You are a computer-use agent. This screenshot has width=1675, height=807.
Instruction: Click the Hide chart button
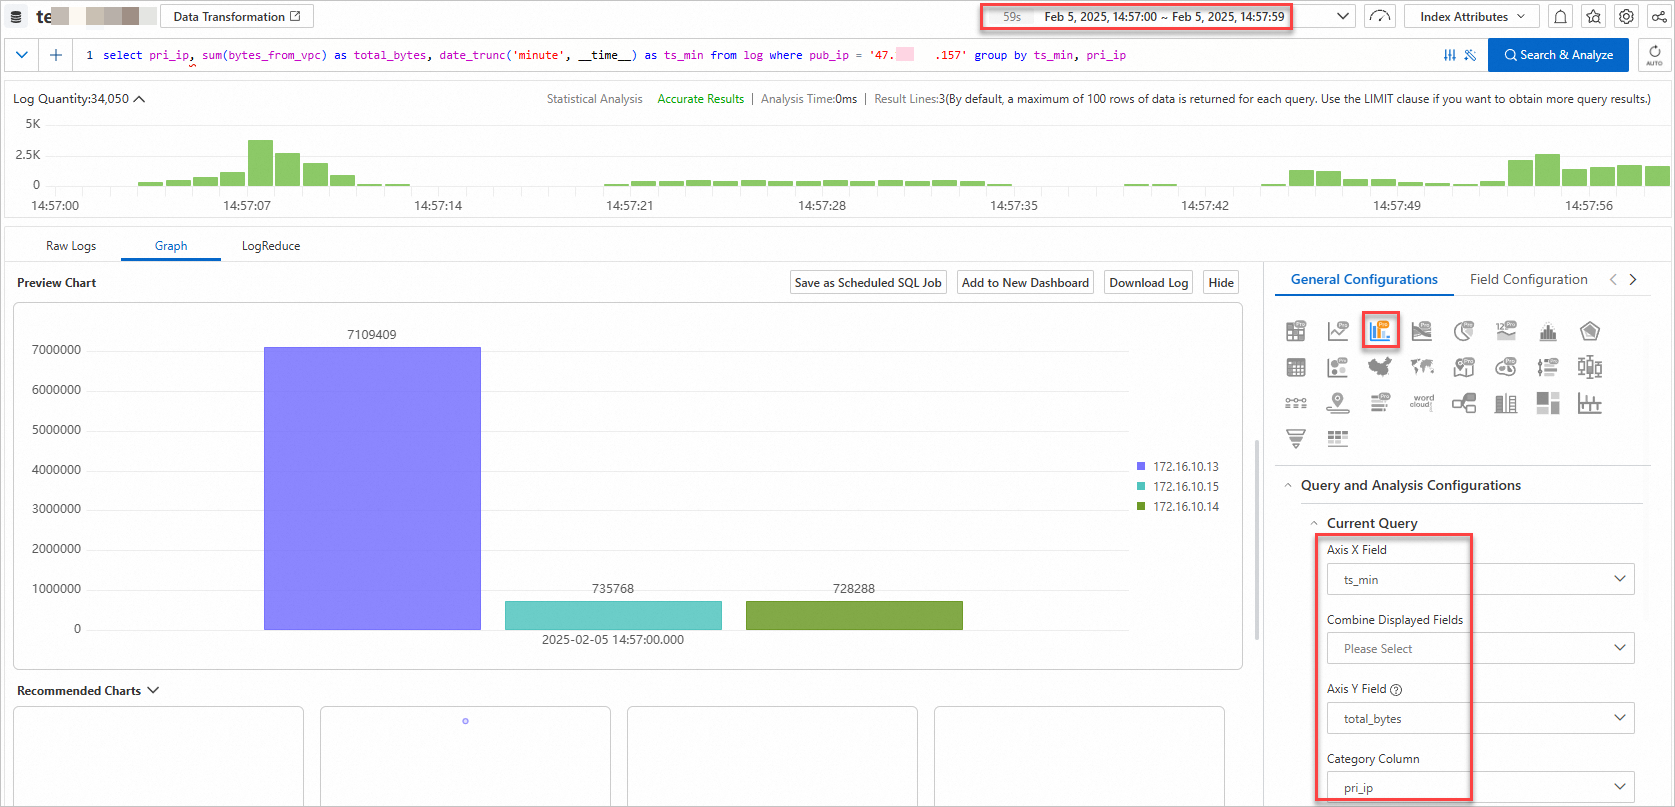(1221, 283)
